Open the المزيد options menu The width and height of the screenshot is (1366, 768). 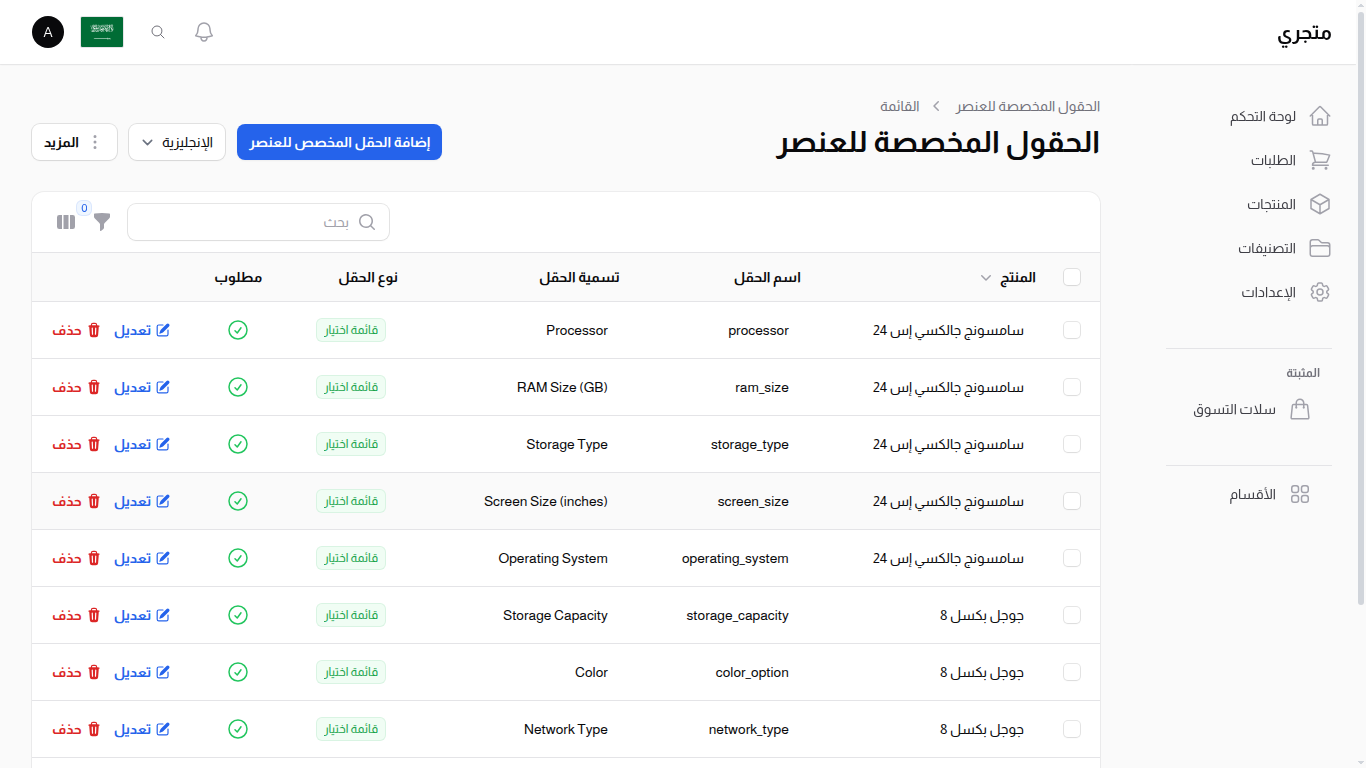click(74, 142)
